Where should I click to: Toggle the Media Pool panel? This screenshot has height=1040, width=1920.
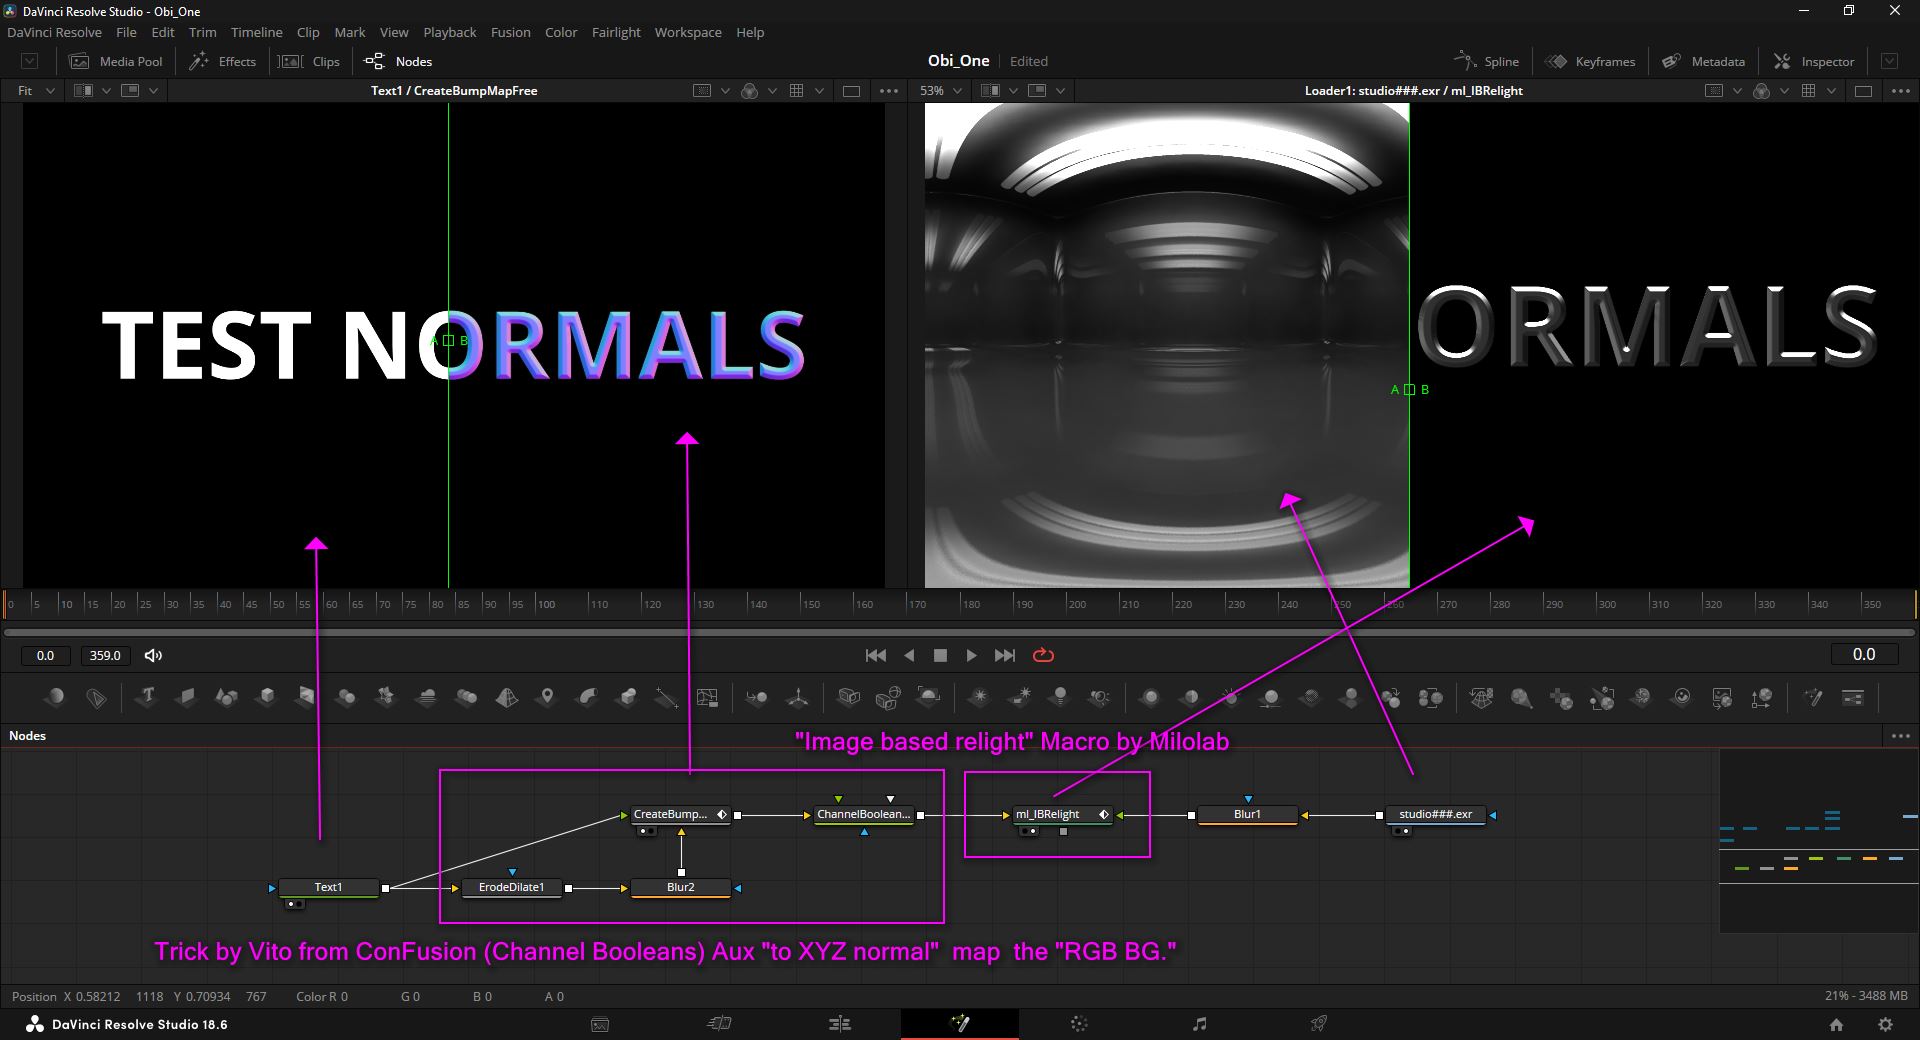[115, 61]
